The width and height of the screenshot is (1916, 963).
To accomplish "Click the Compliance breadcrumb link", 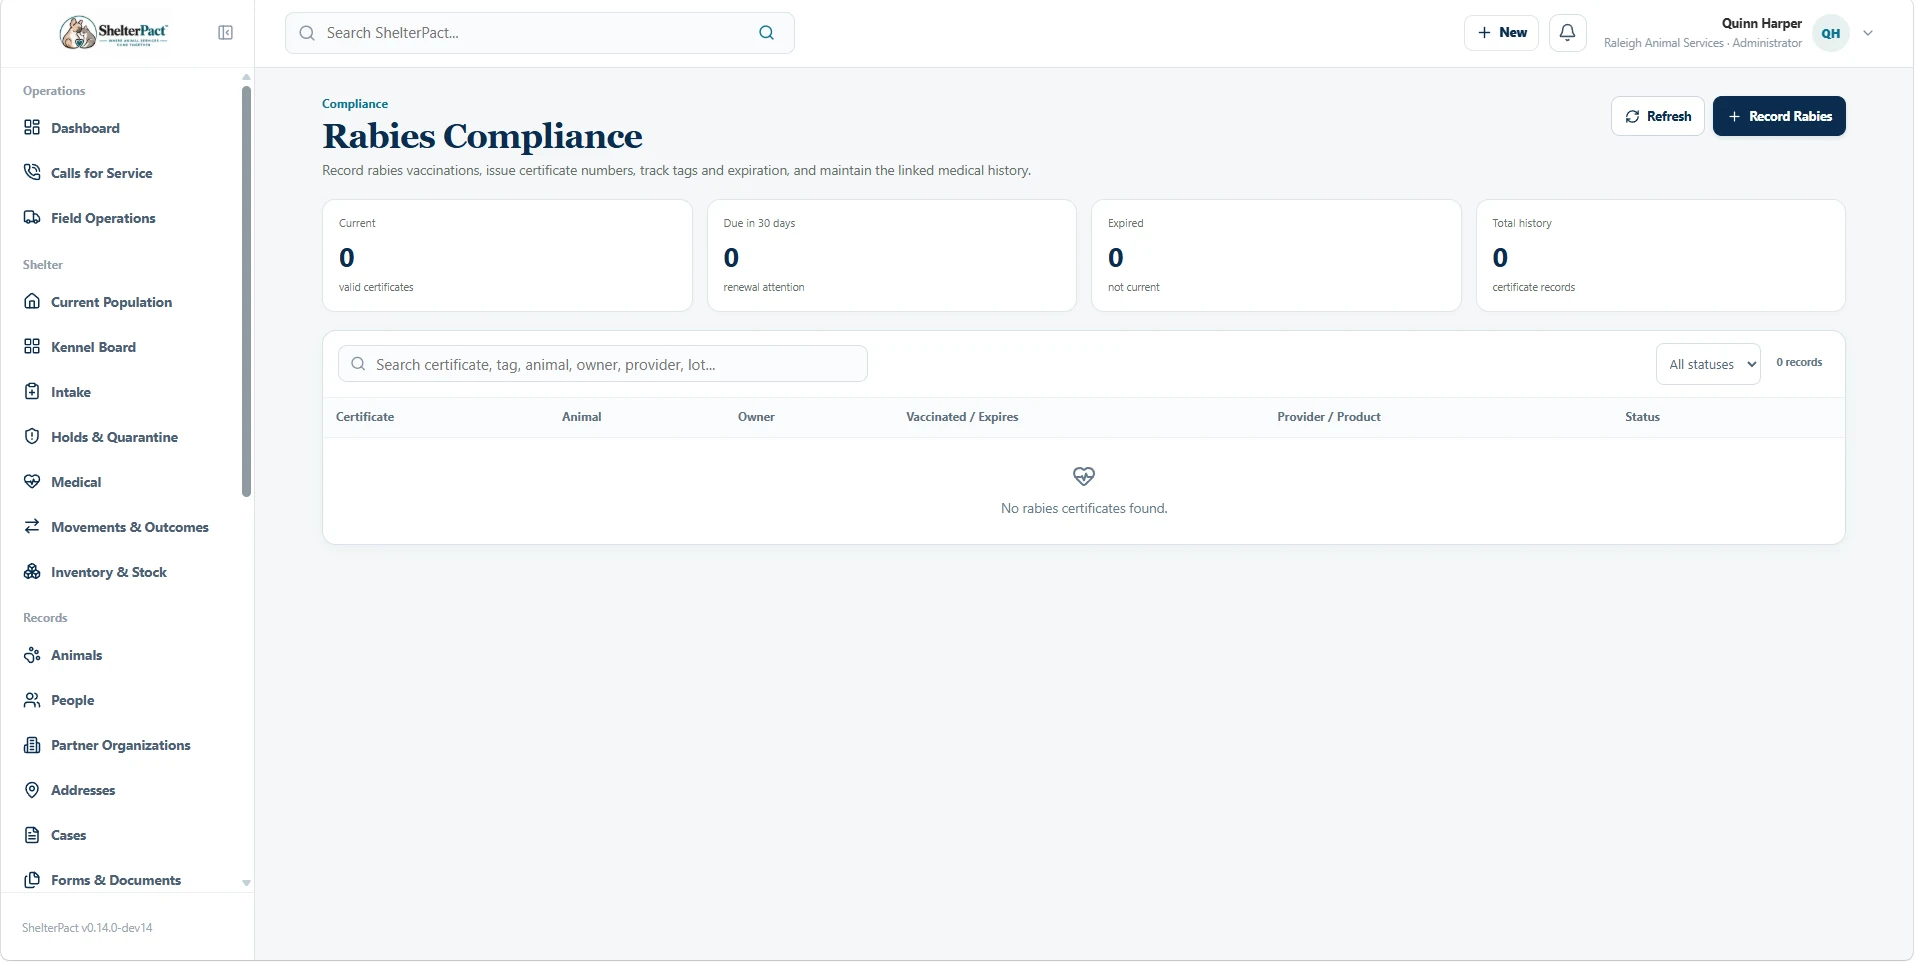I will point(355,104).
